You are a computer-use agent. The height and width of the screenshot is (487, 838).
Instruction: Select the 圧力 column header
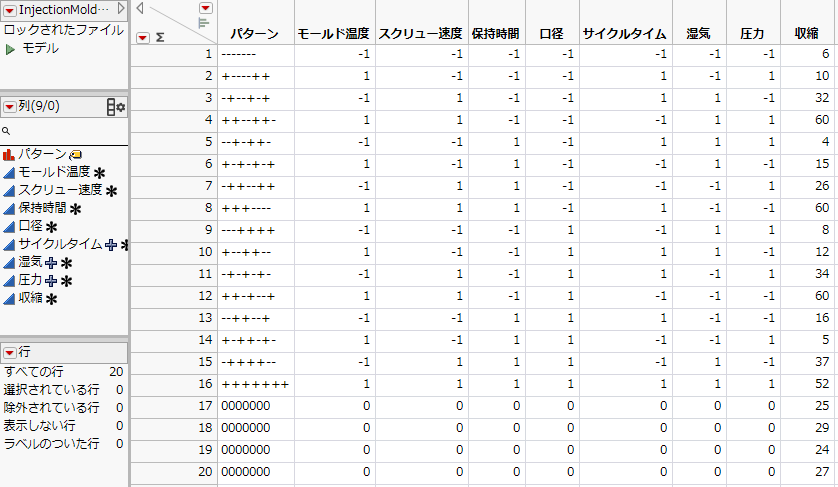coord(752,34)
